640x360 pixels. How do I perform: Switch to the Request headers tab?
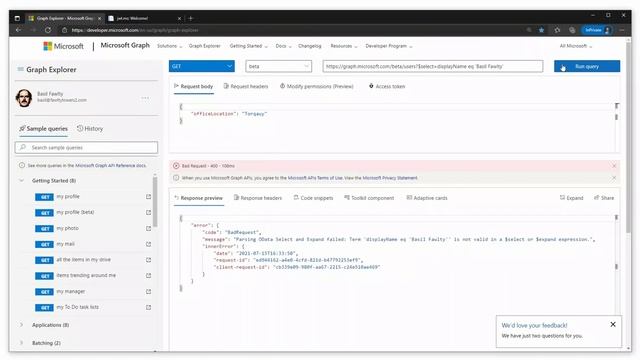click(246, 87)
